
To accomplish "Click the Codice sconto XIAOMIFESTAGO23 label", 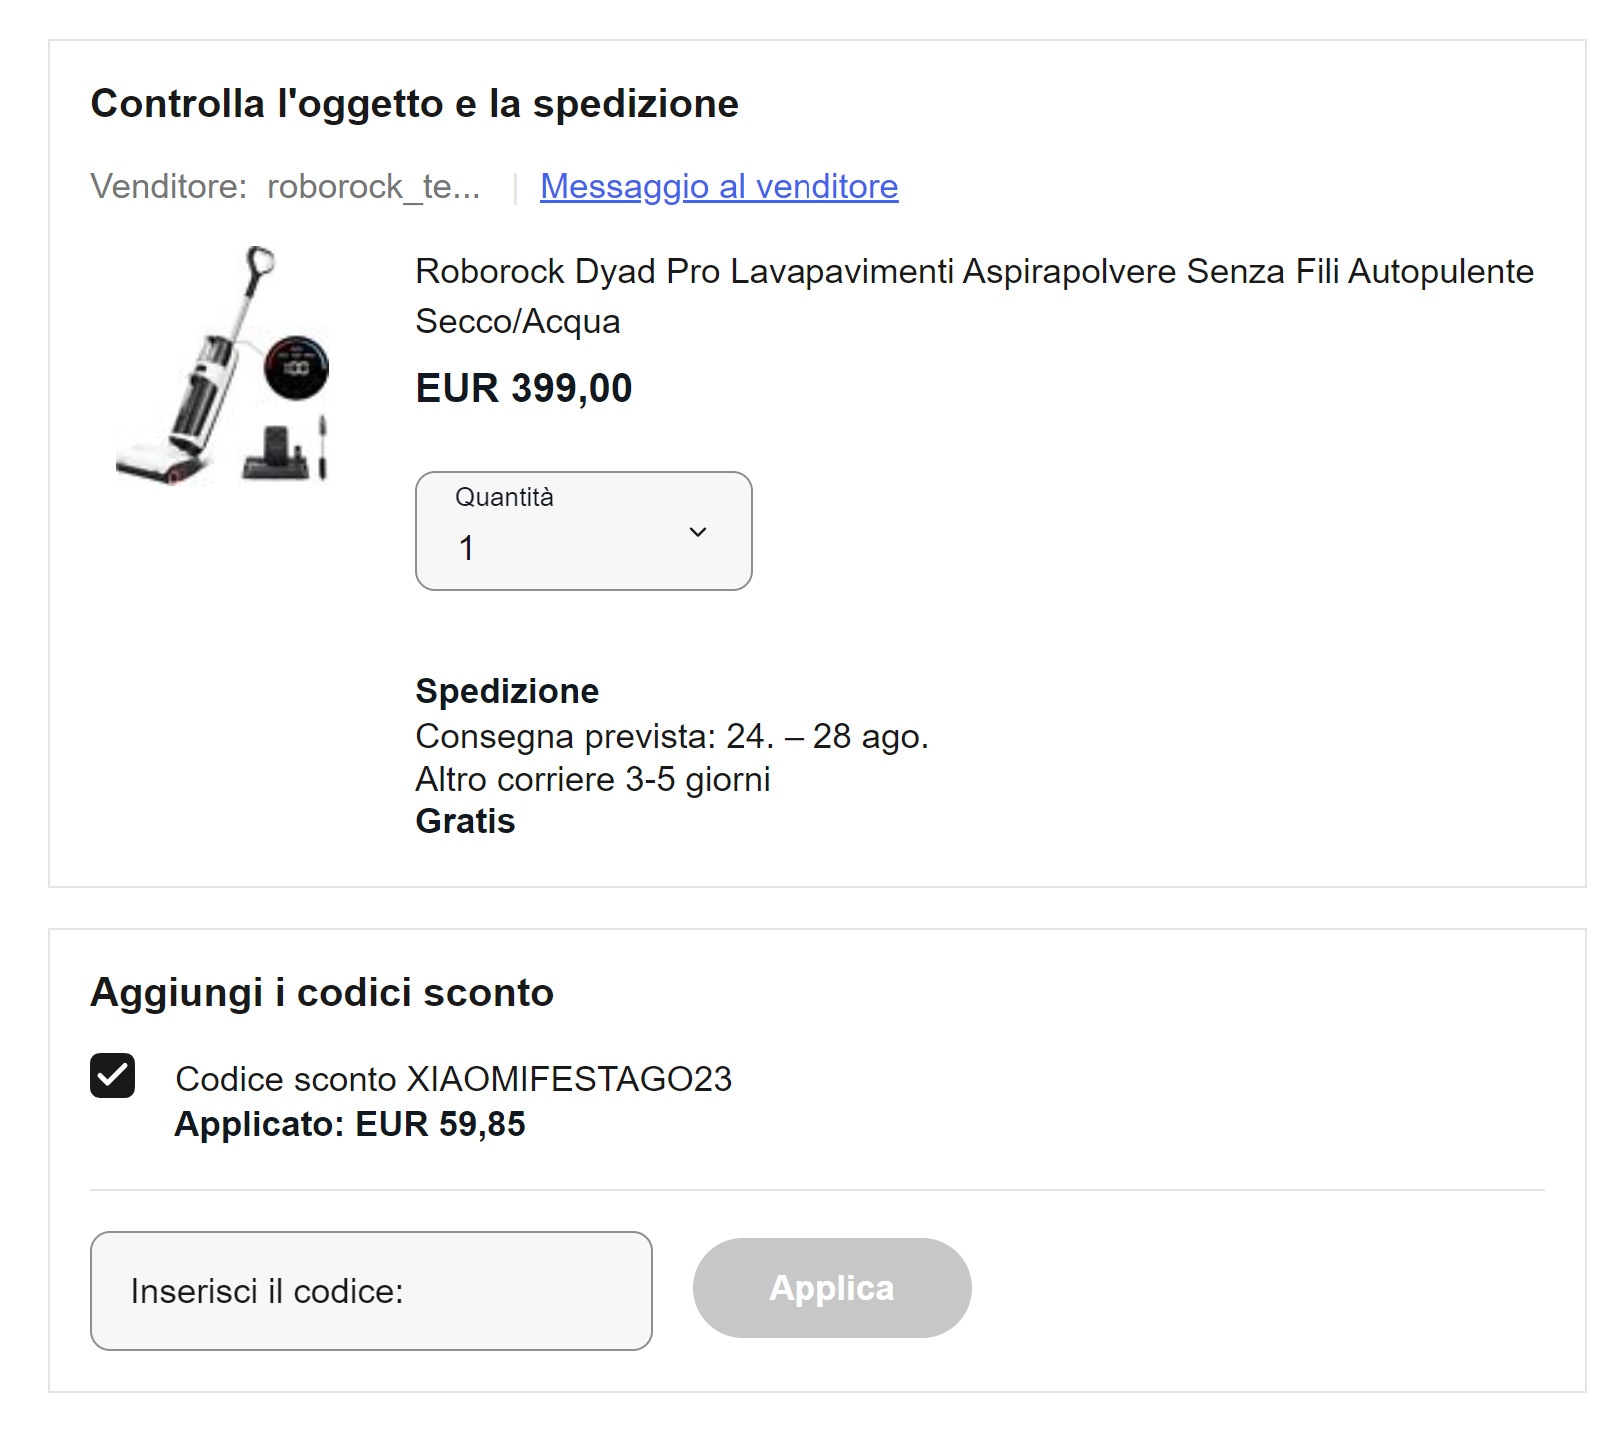I will (453, 1079).
